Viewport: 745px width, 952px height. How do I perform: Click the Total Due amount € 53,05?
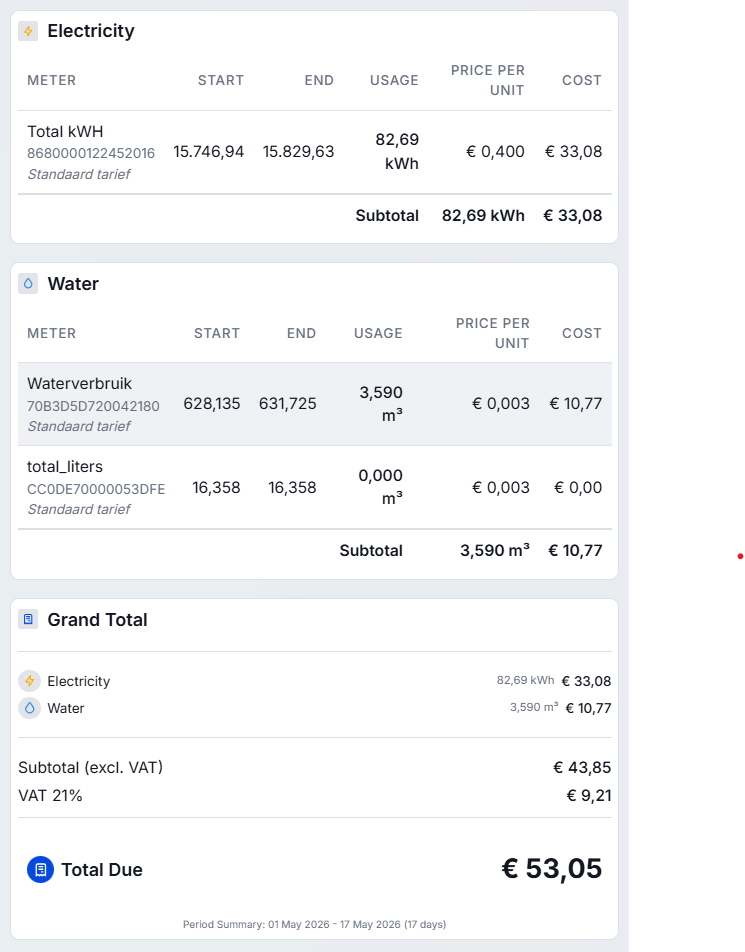(x=551, y=869)
